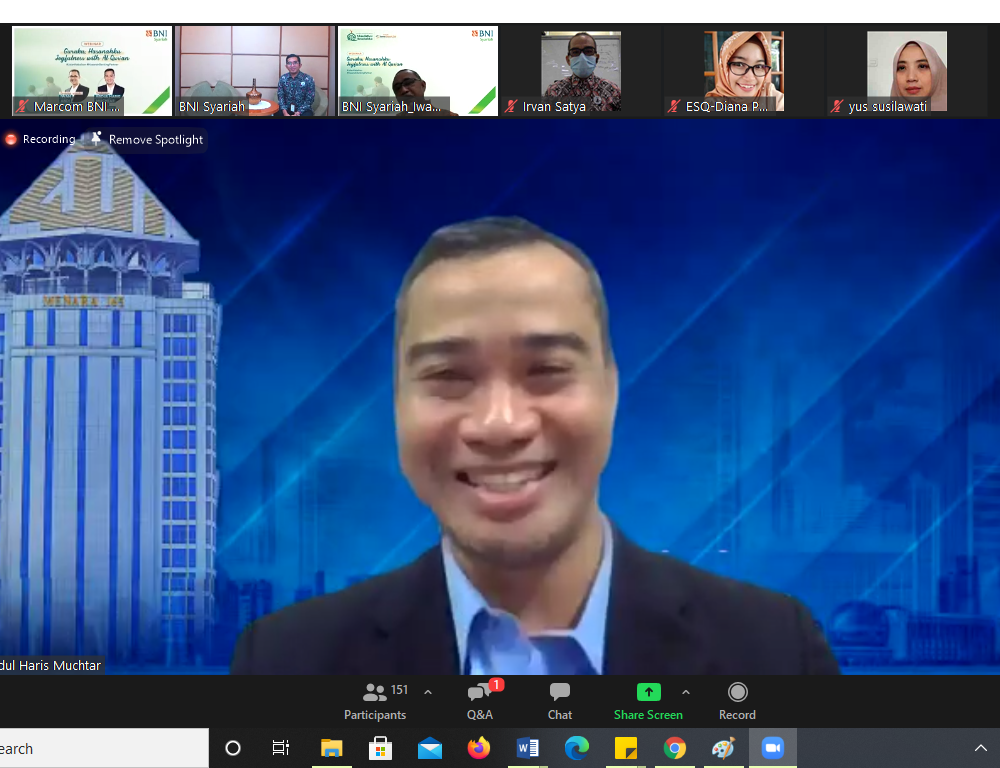Expand Share Screen options arrow
The height and width of the screenshot is (768, 1000).
click(x=686, y=692)
